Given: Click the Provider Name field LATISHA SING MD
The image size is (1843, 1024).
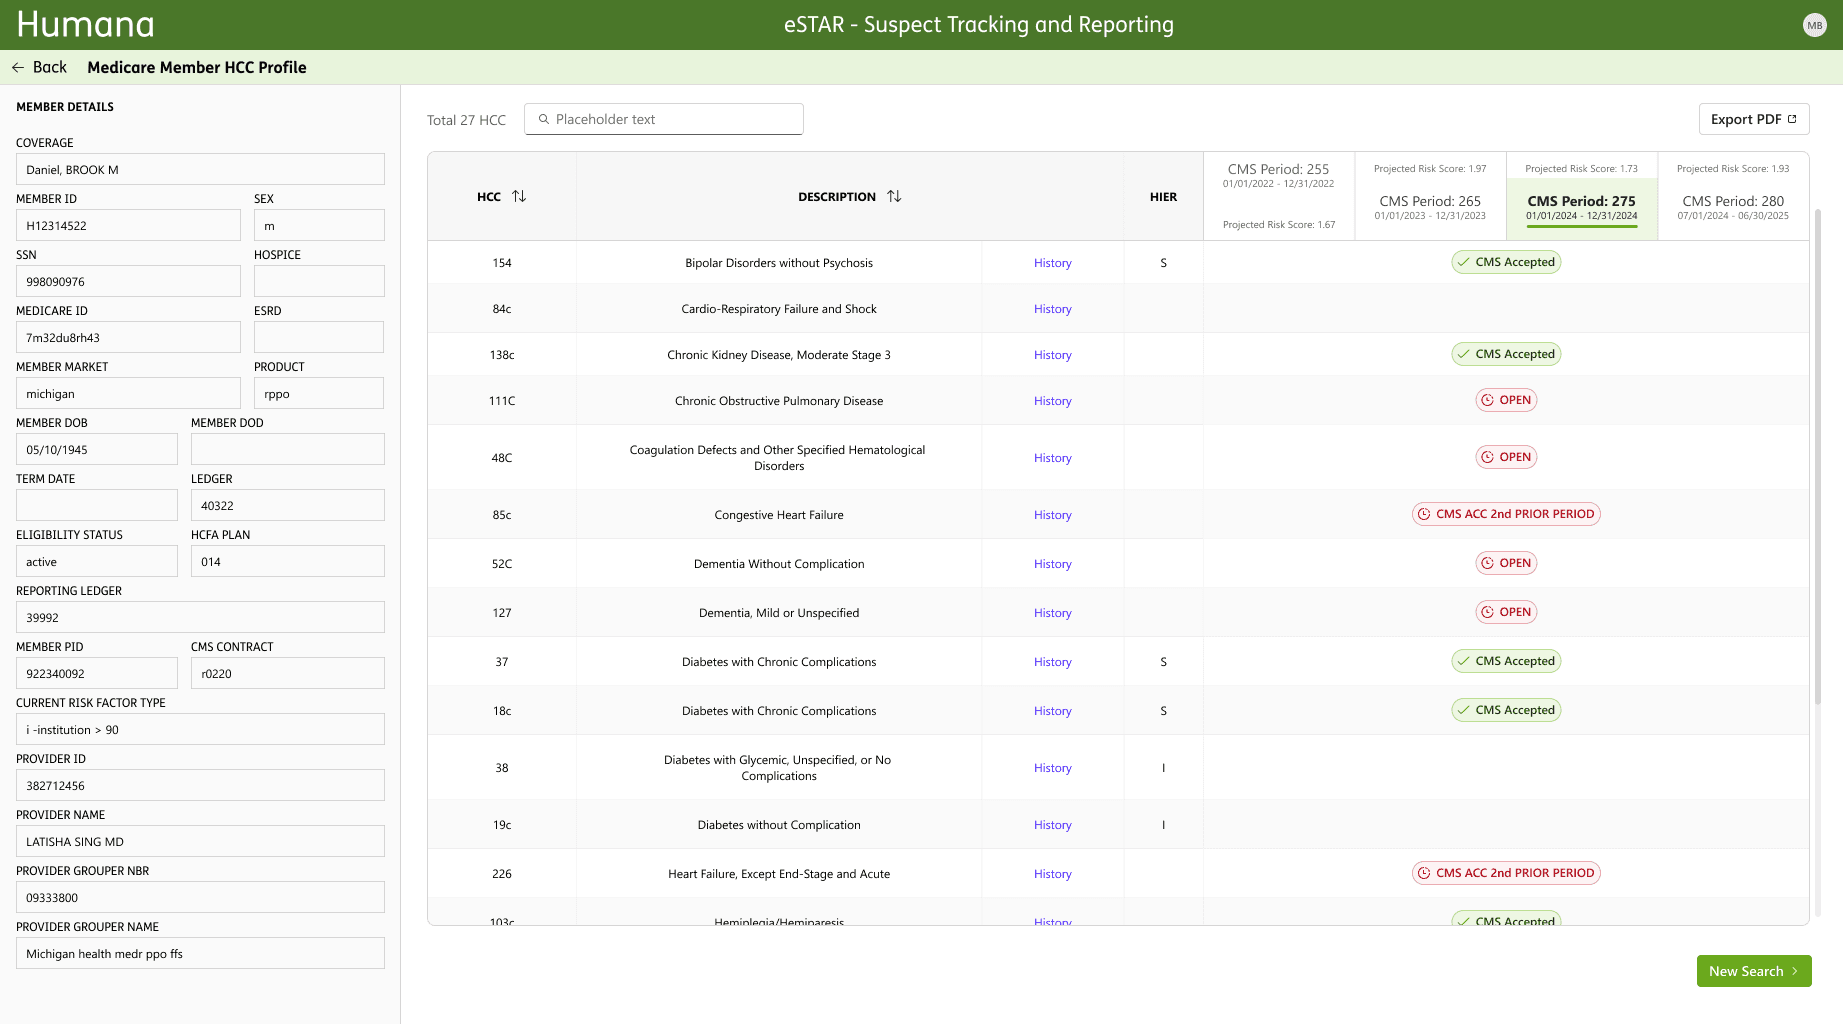Looking at the screenshot, I should [x=200, y=841].
